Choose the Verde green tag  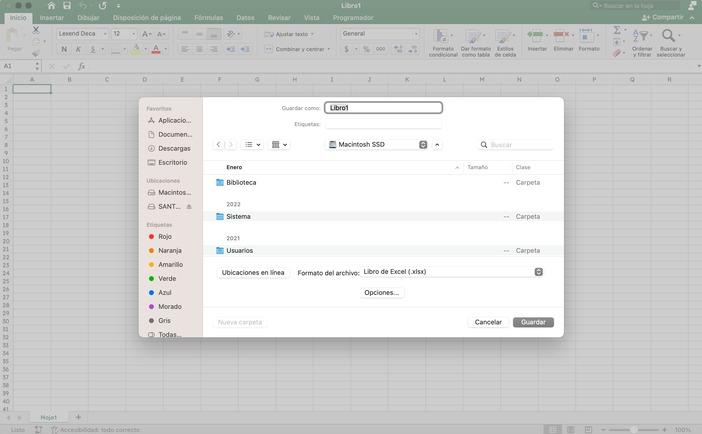click(163, 278)
